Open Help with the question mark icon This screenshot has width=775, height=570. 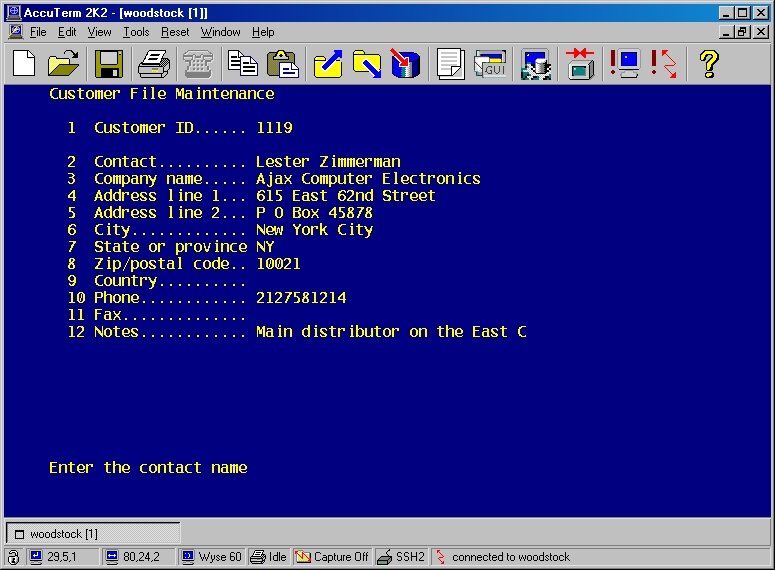(709, 64)
